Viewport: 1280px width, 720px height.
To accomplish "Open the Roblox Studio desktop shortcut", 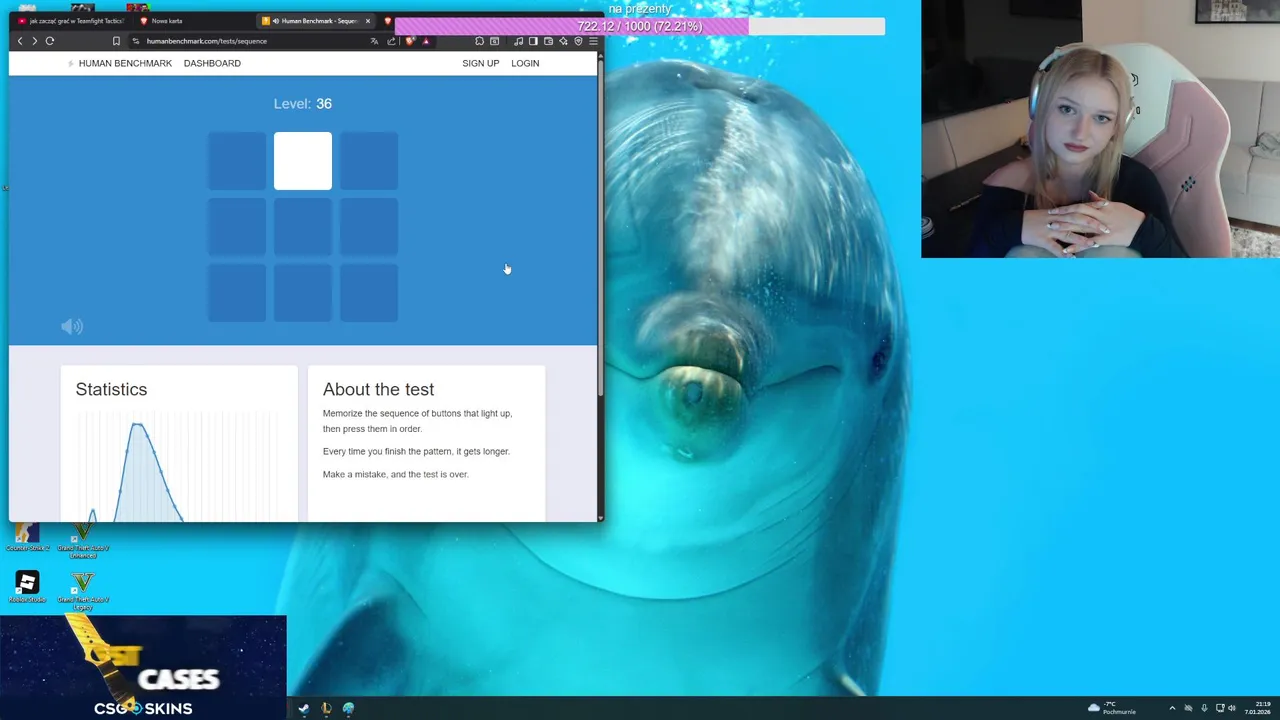I will [x=27, y=587].
